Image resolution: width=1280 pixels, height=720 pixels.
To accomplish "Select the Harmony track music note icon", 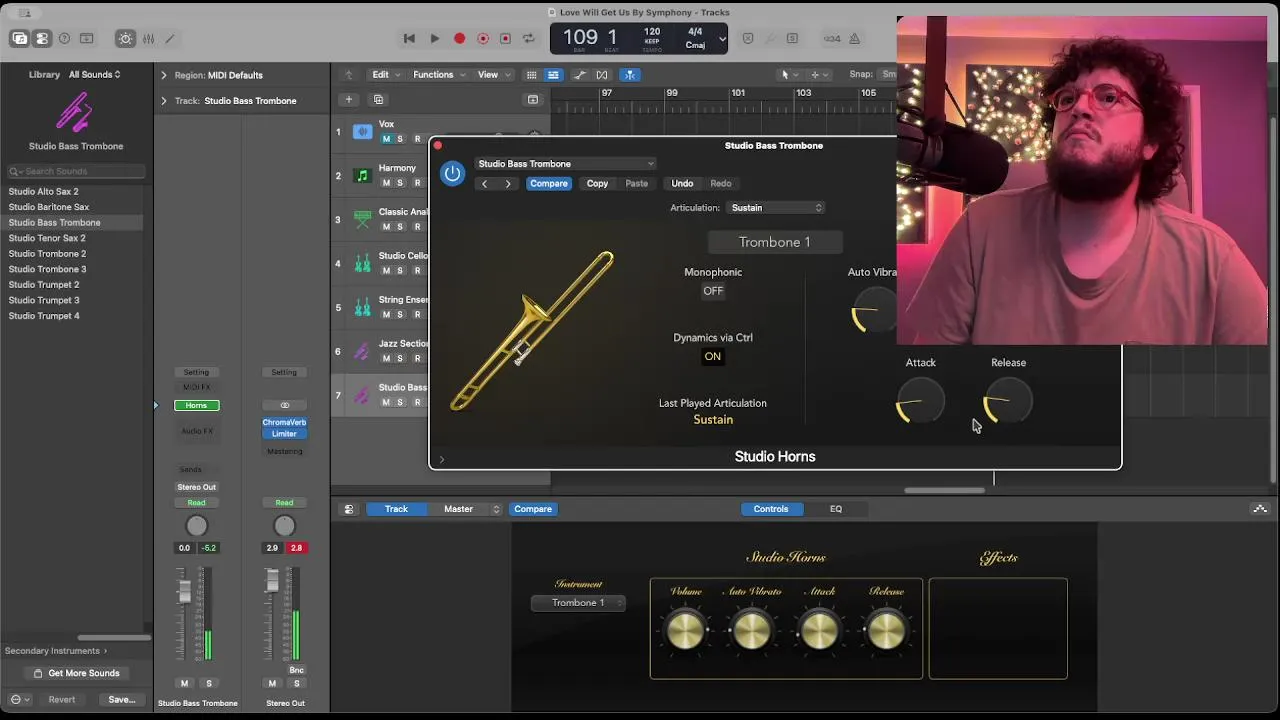I will (x=362, y=176).
